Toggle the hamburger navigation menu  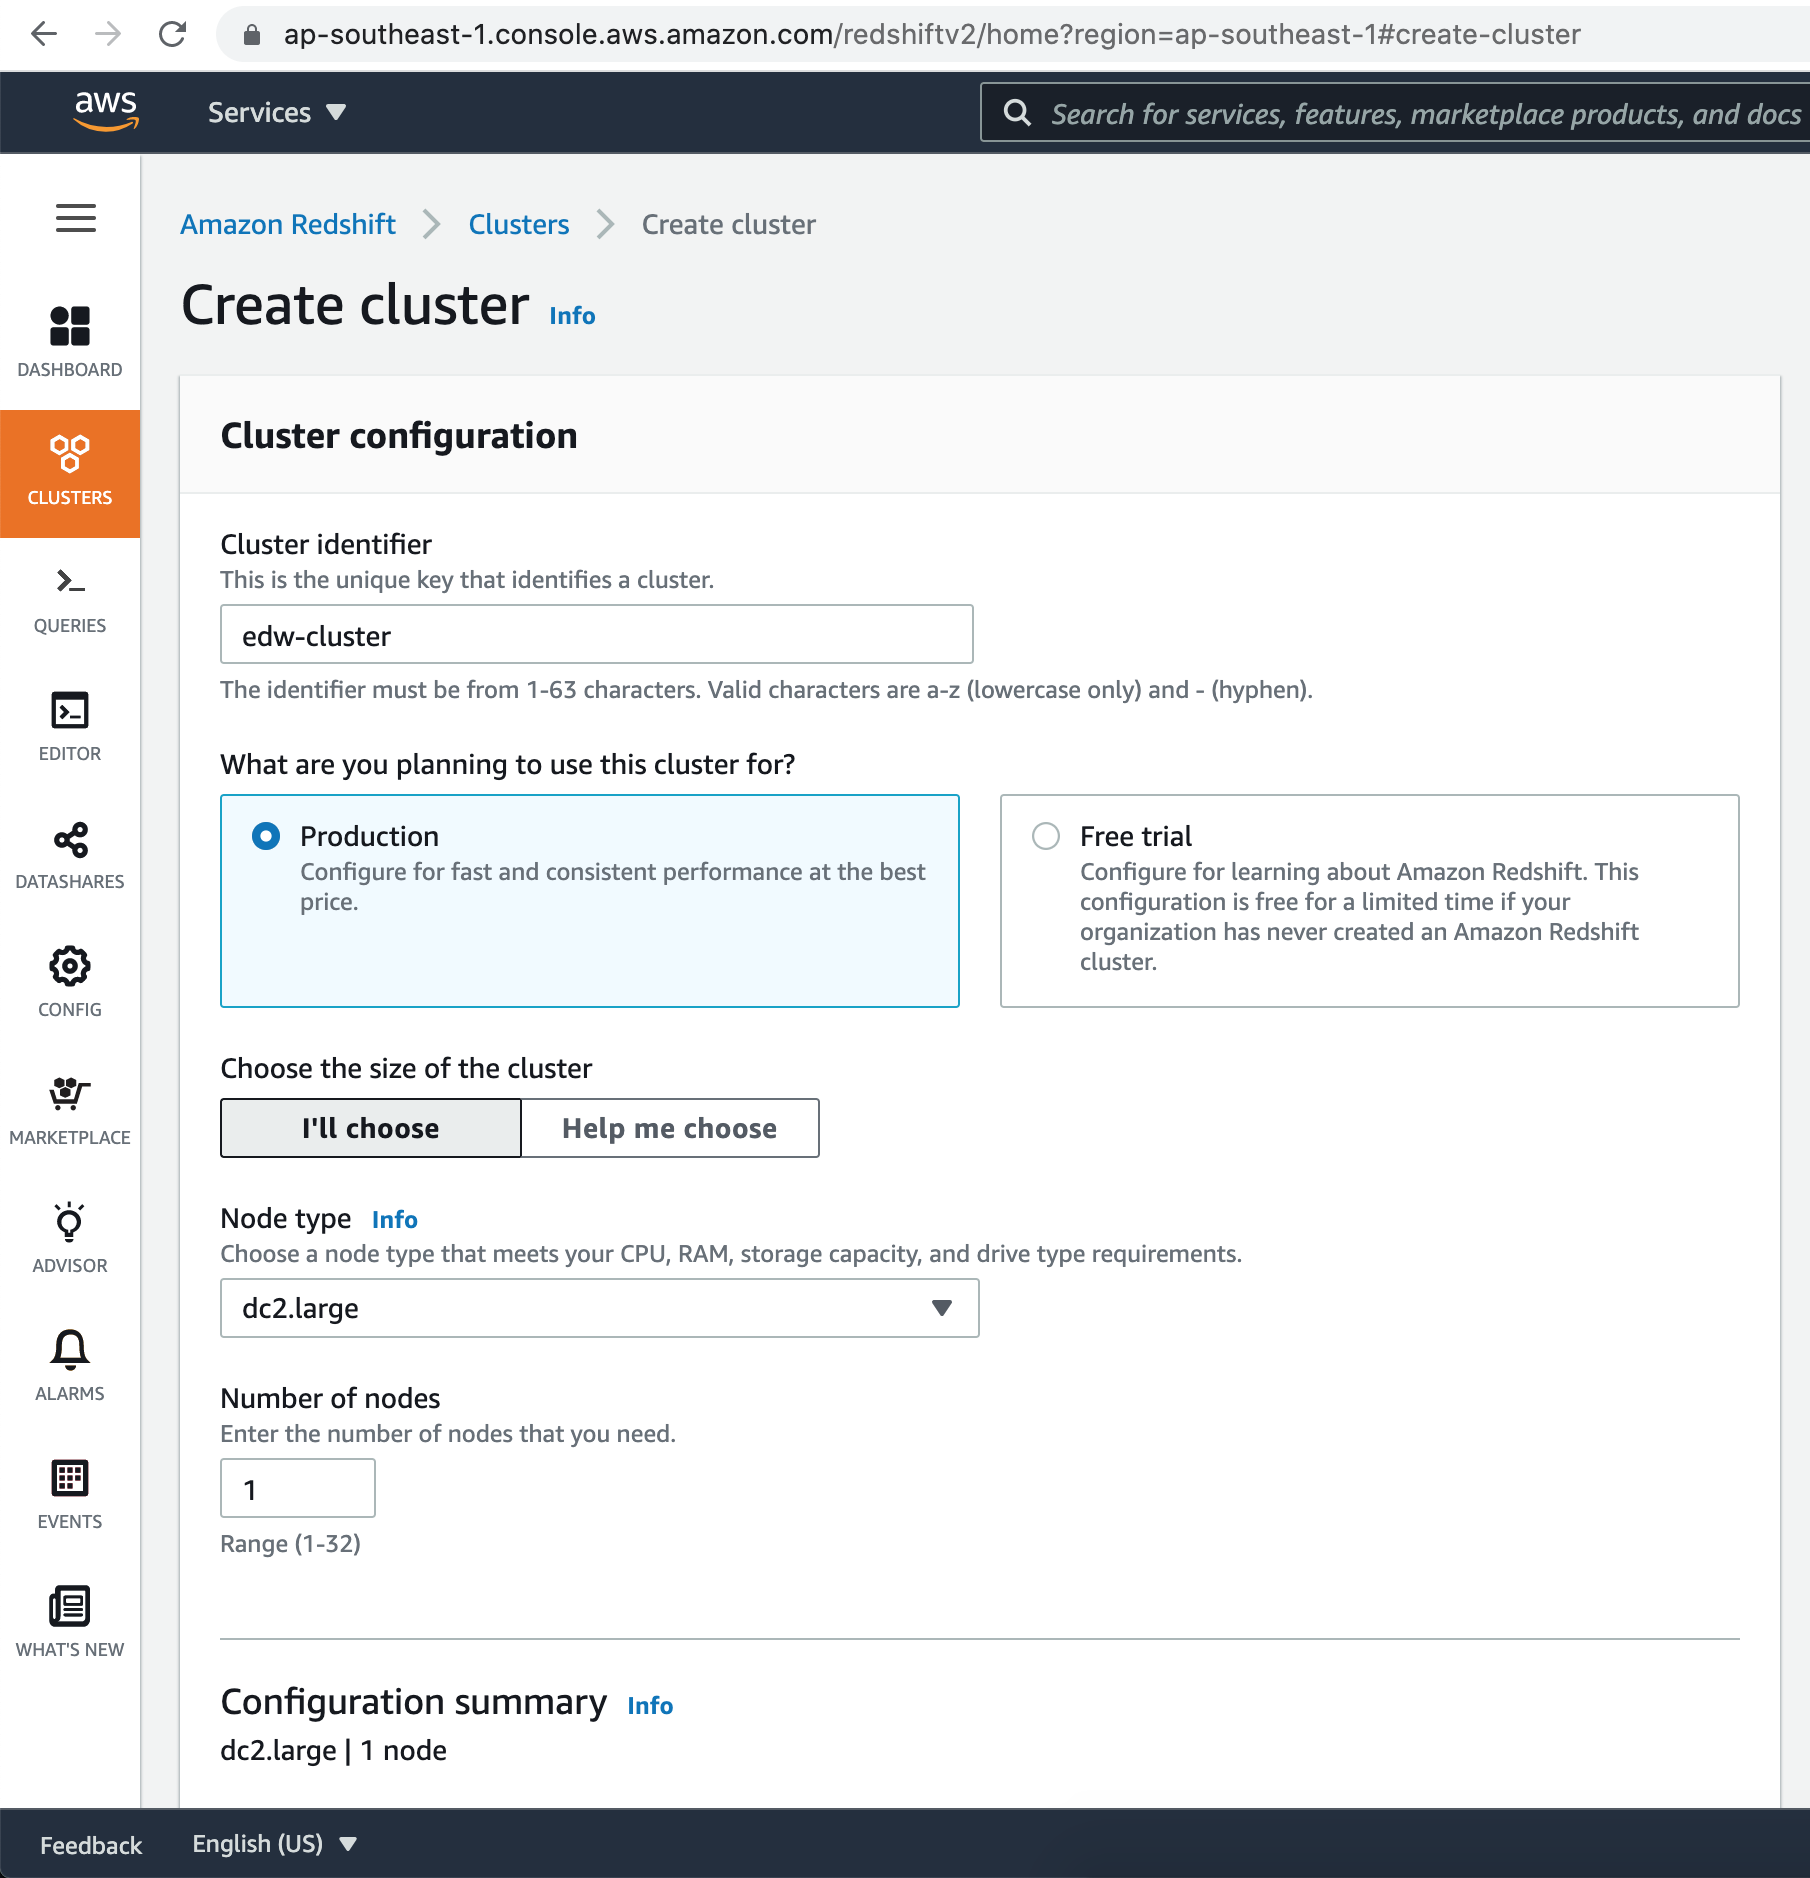click(x=75, y=218)
